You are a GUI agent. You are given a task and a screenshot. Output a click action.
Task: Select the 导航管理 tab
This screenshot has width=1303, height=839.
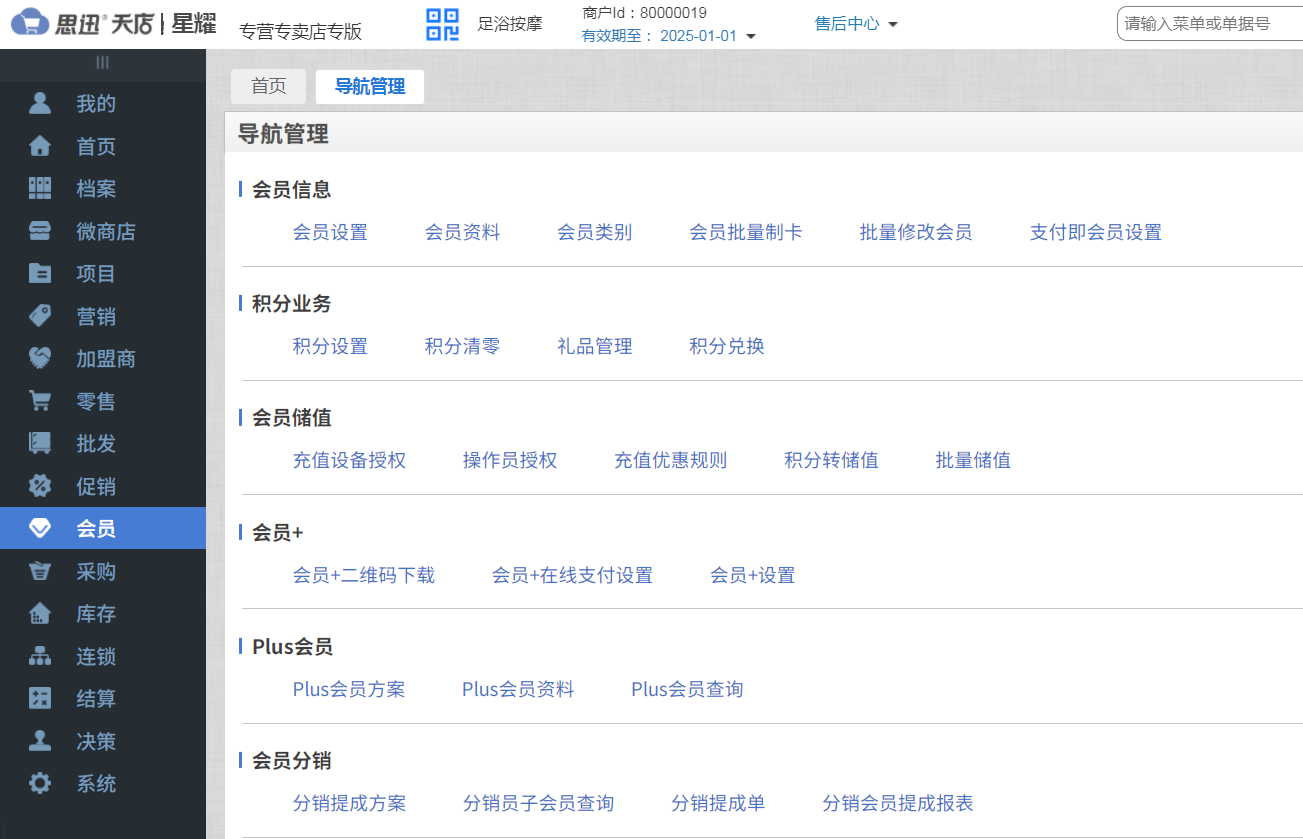[x=369, y=86]
